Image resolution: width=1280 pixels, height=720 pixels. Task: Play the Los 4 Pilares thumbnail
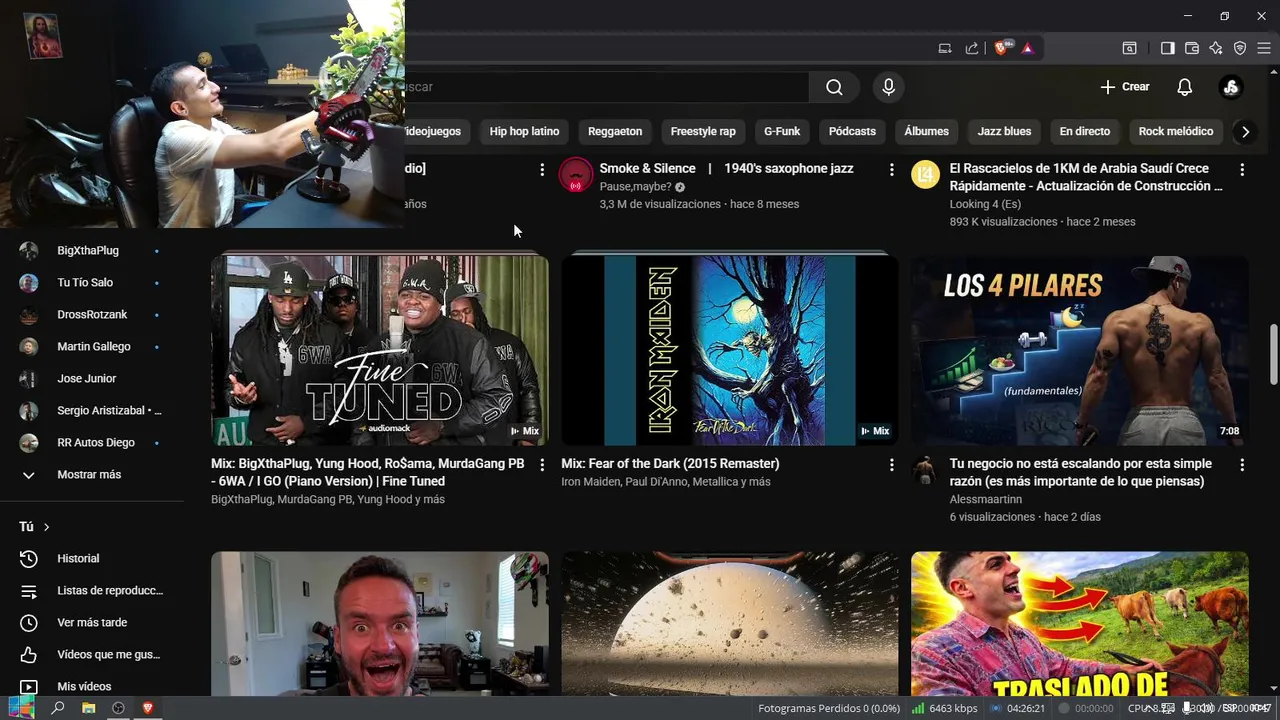(1080, 350)
